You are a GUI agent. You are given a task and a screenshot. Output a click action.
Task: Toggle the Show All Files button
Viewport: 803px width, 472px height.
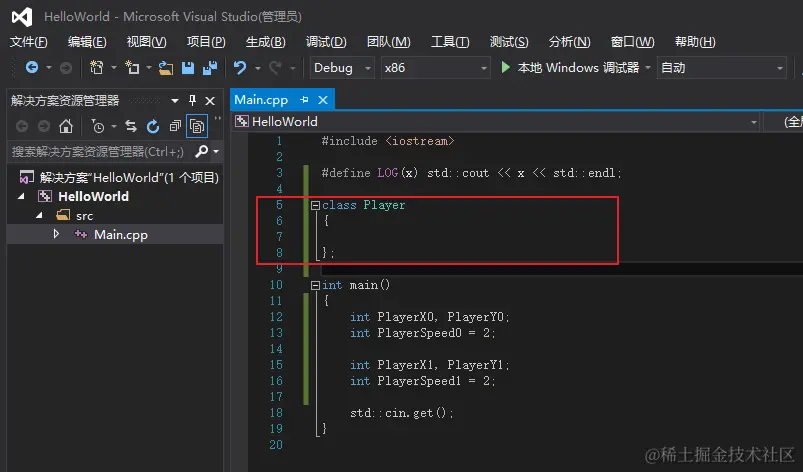point(197,126)
